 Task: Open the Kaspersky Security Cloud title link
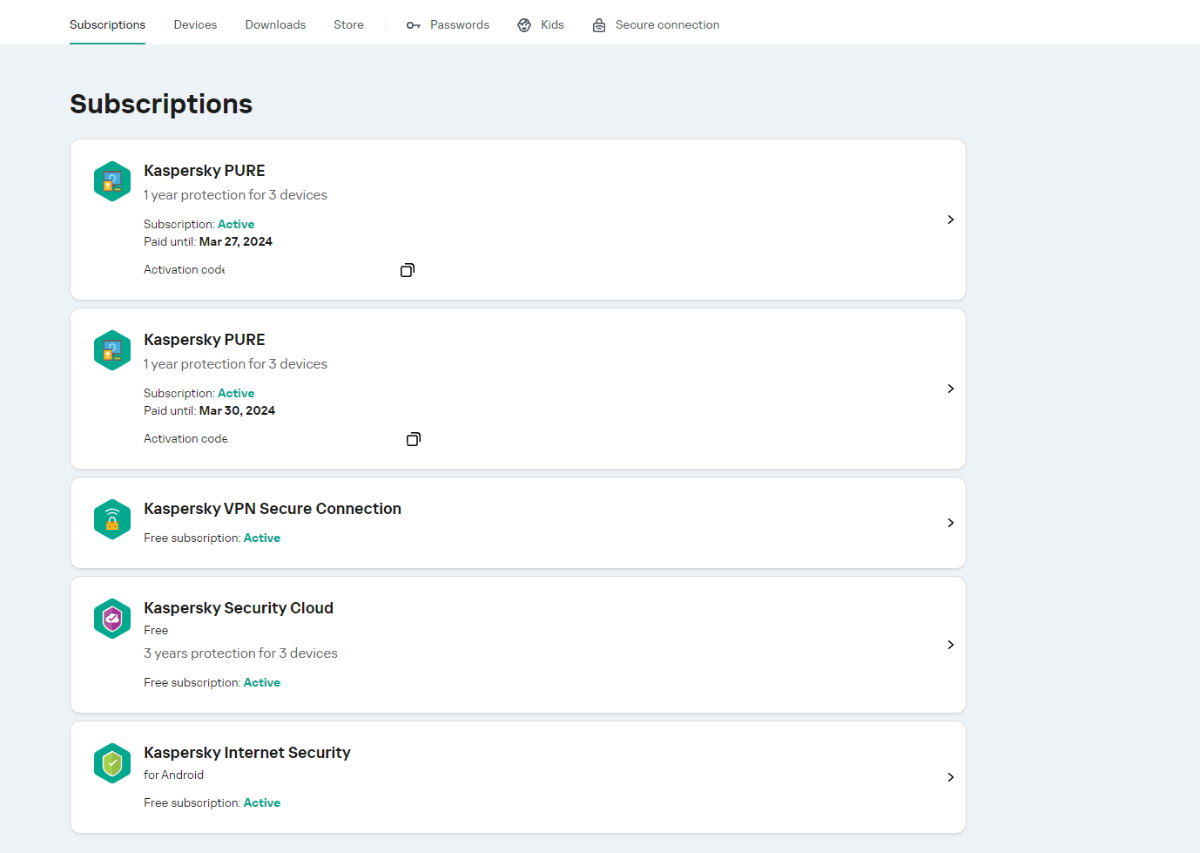pyautogui.click(x=238, y=608)
